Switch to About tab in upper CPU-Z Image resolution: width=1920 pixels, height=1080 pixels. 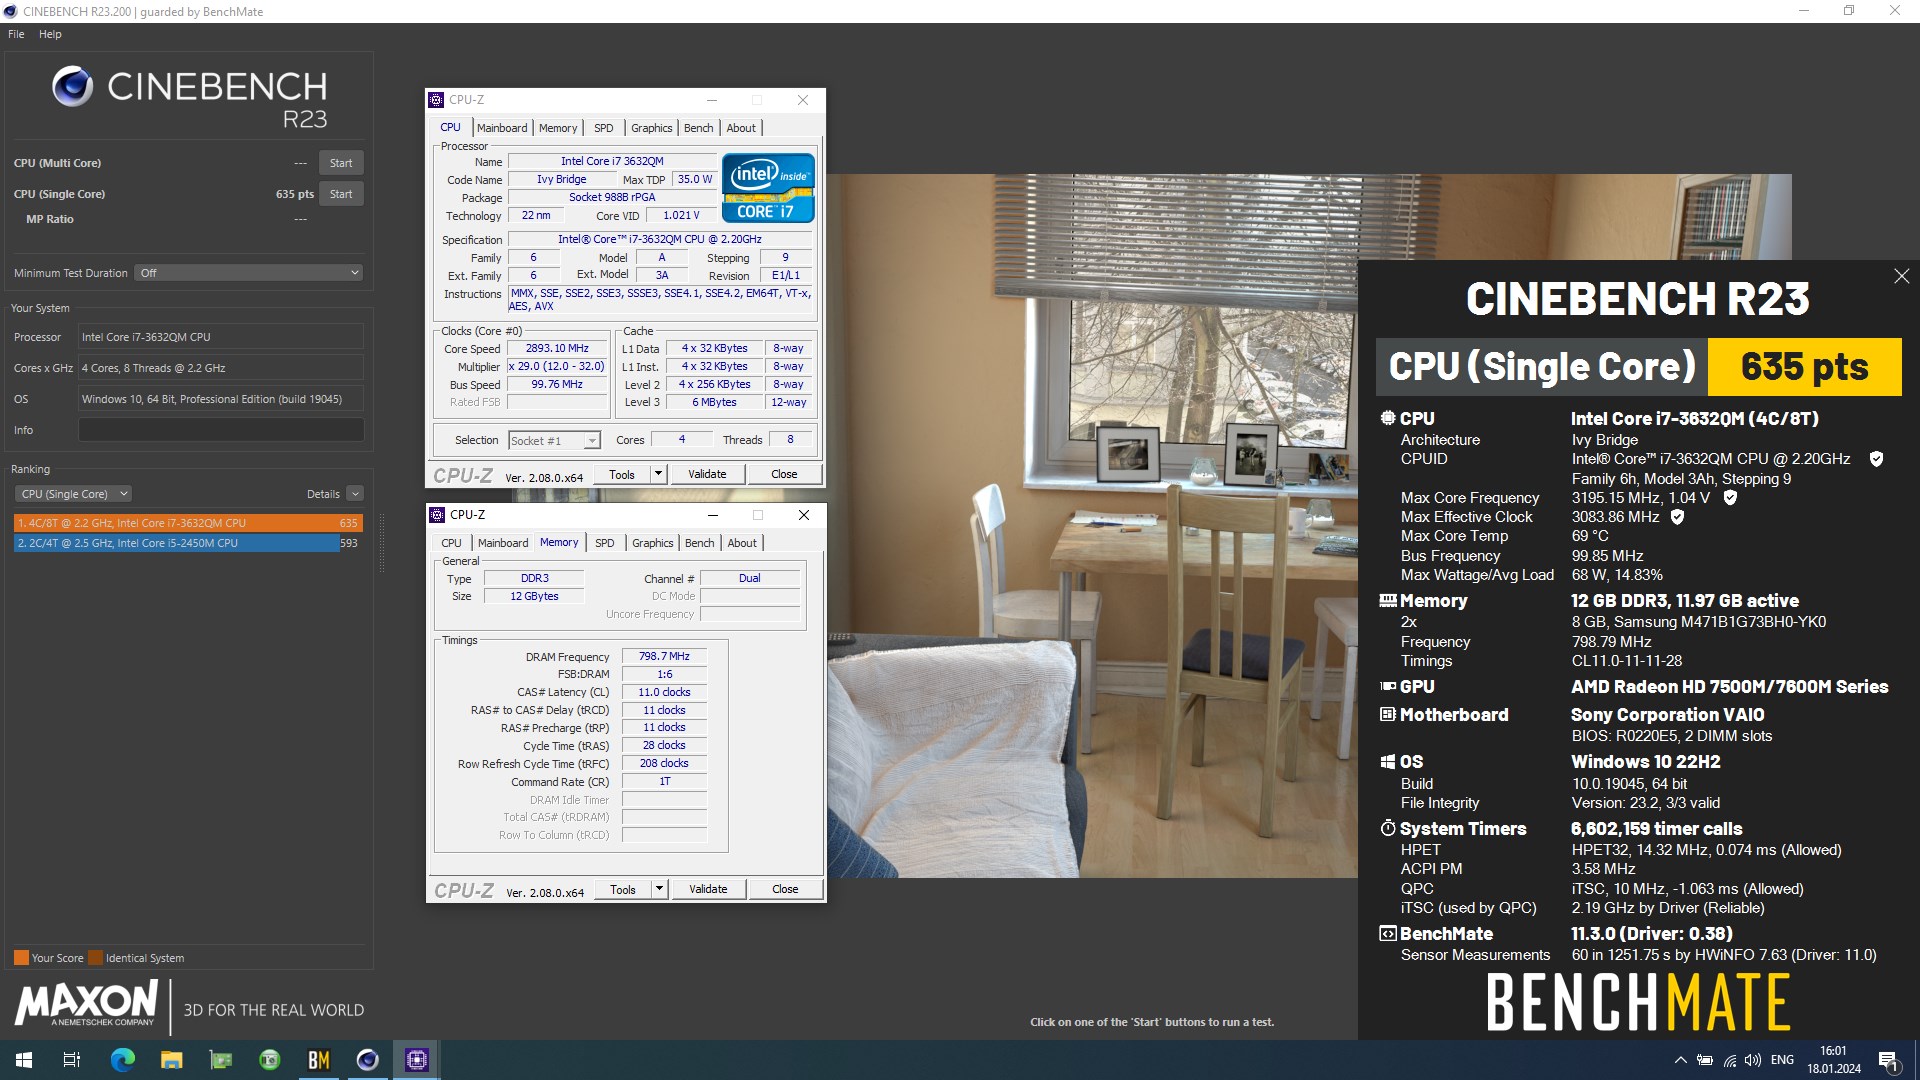coord(741,128)
